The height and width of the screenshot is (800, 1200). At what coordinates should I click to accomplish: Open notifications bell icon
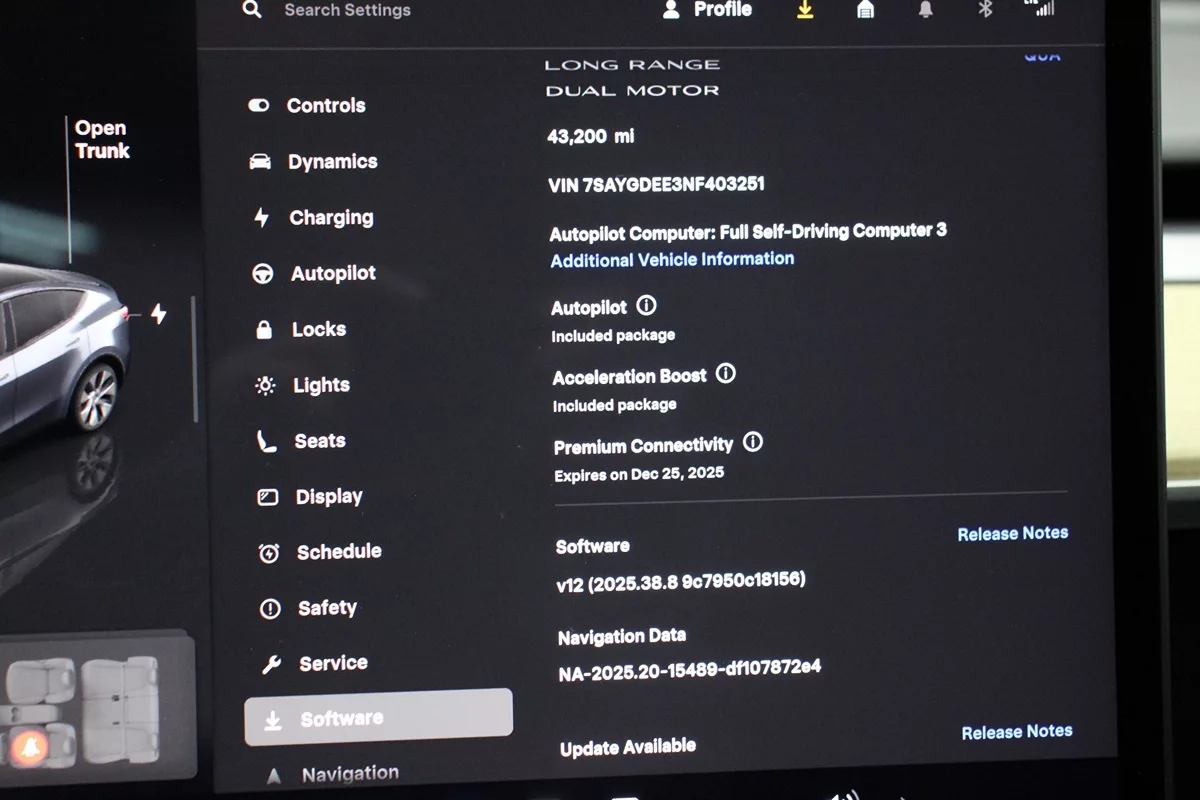point(926,9)
